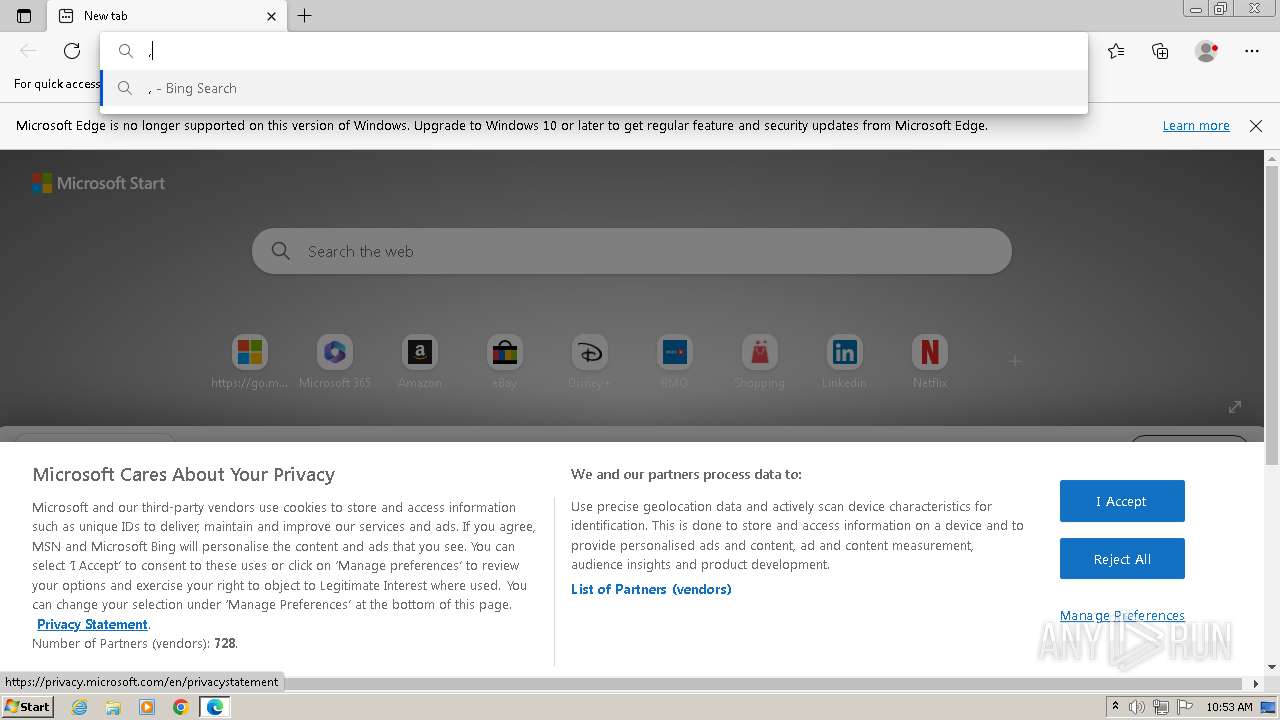This screenshot has width=1280, height=720.
Task: Open the https://go.m... quick link tile
Action: 249,362
